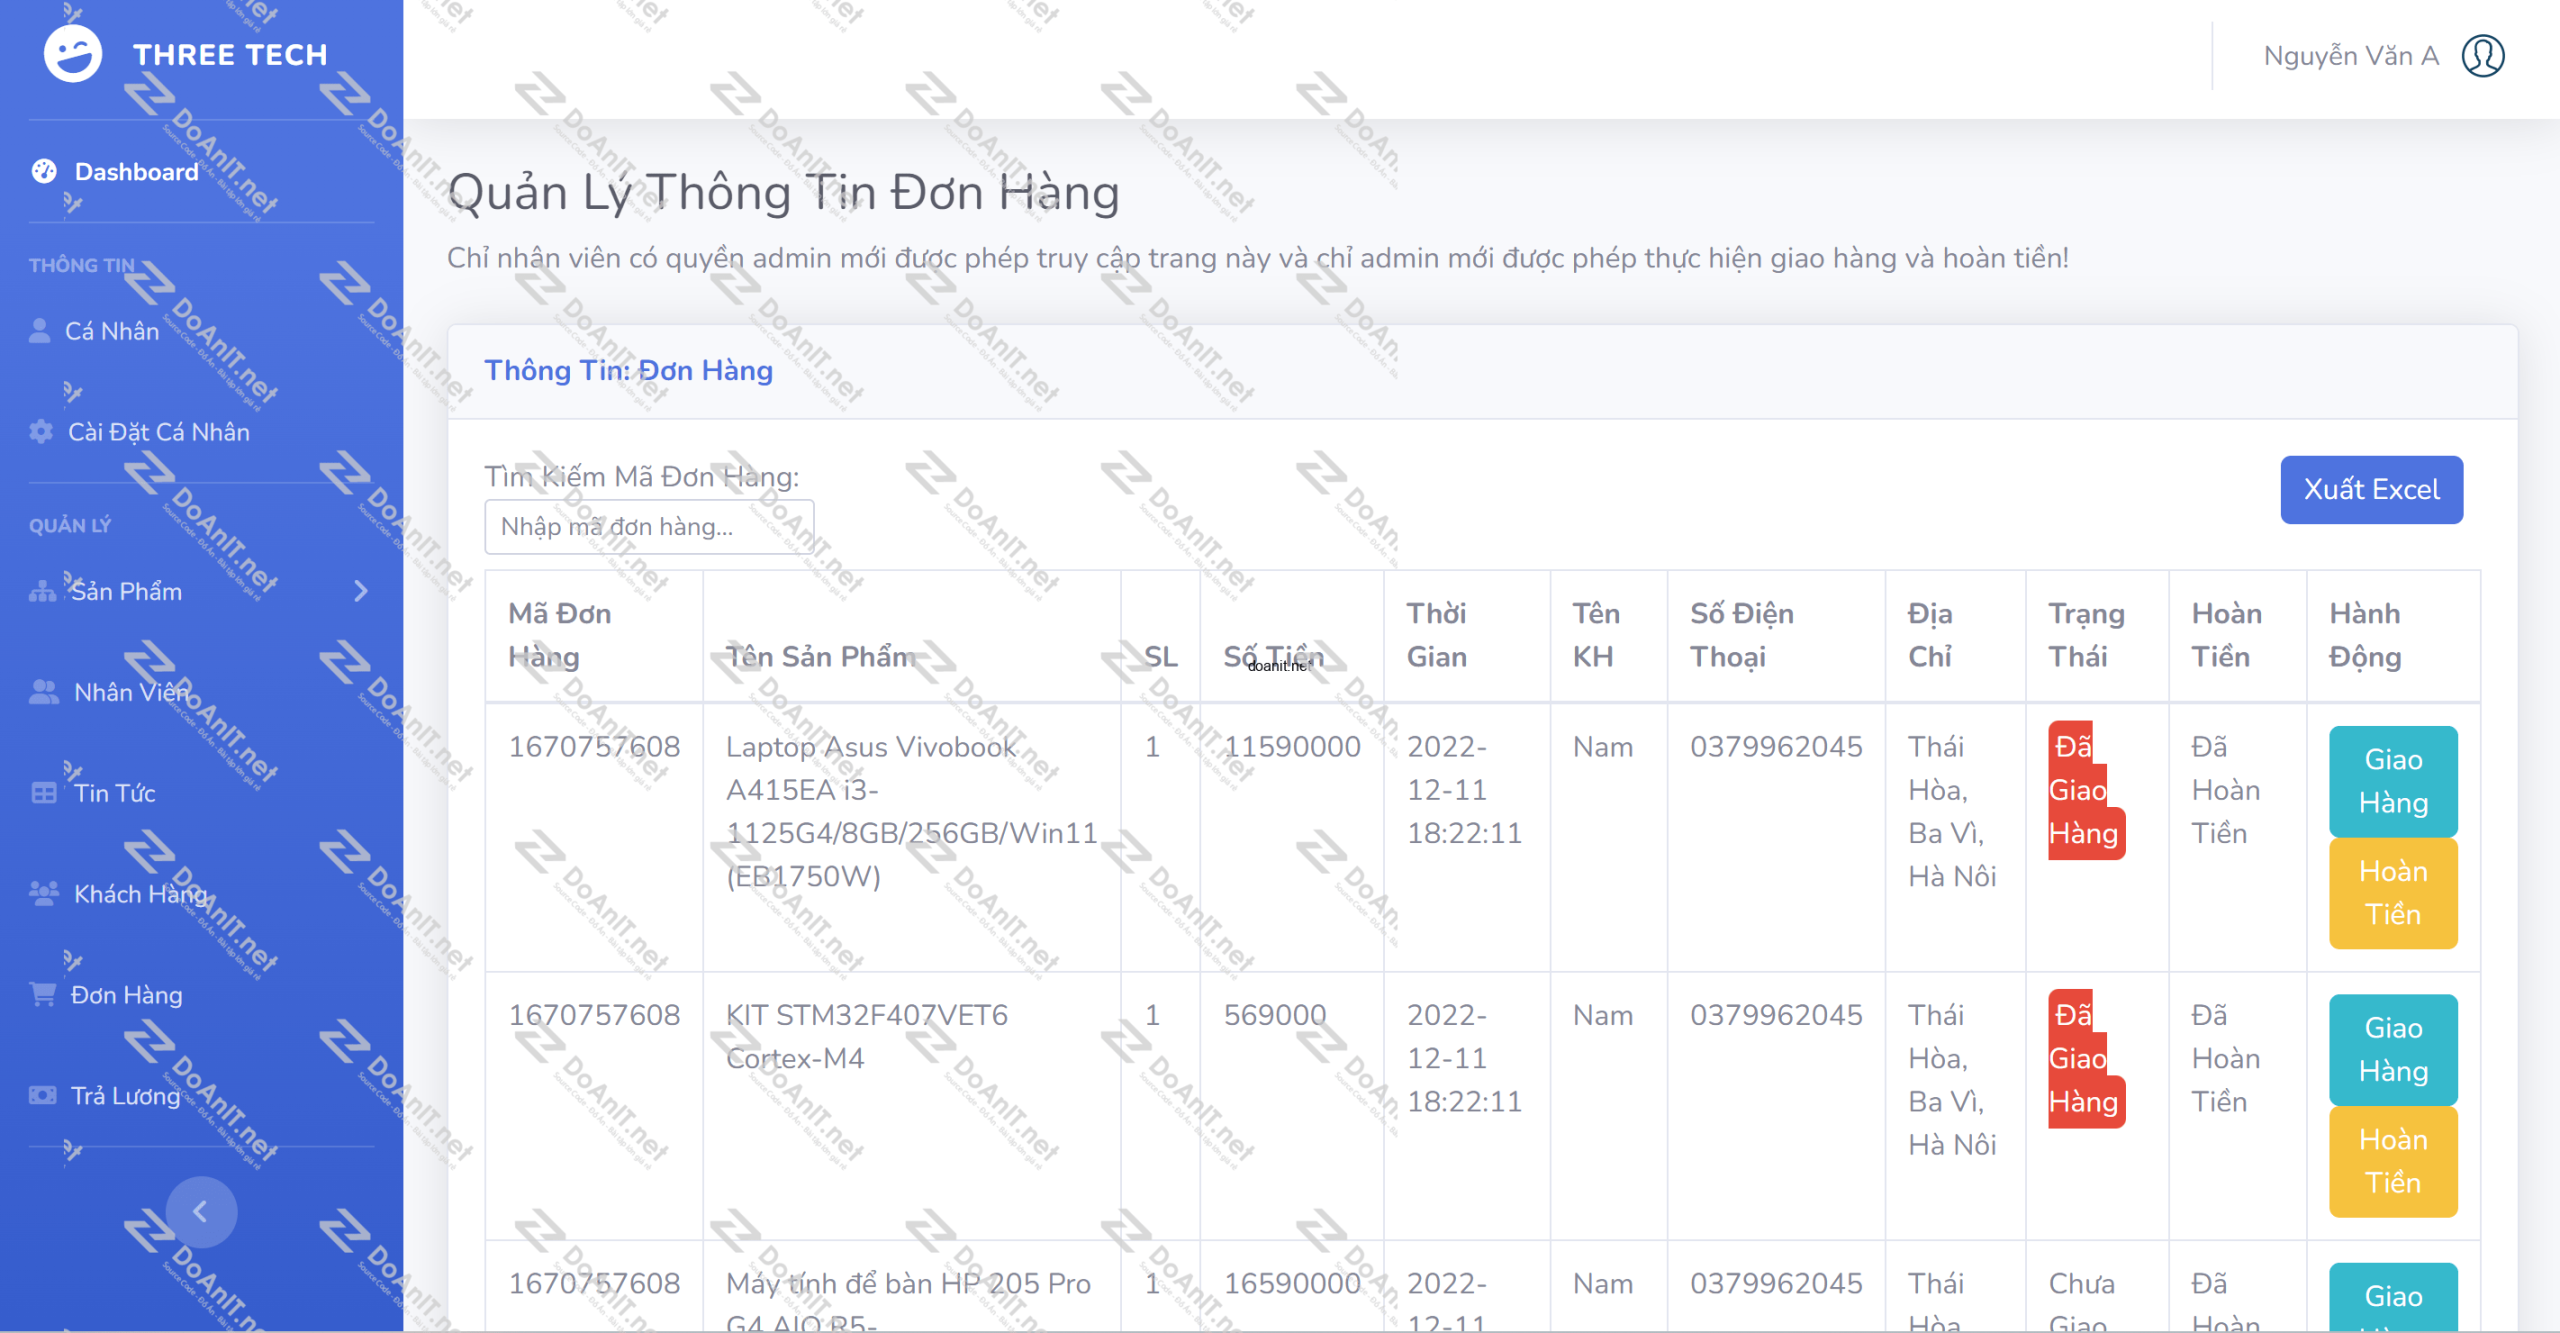Click the Sản Phẩm sitemap icon
This screenshot has height=1333, width=2560.
pyautogui.click(x=43, y=591)
